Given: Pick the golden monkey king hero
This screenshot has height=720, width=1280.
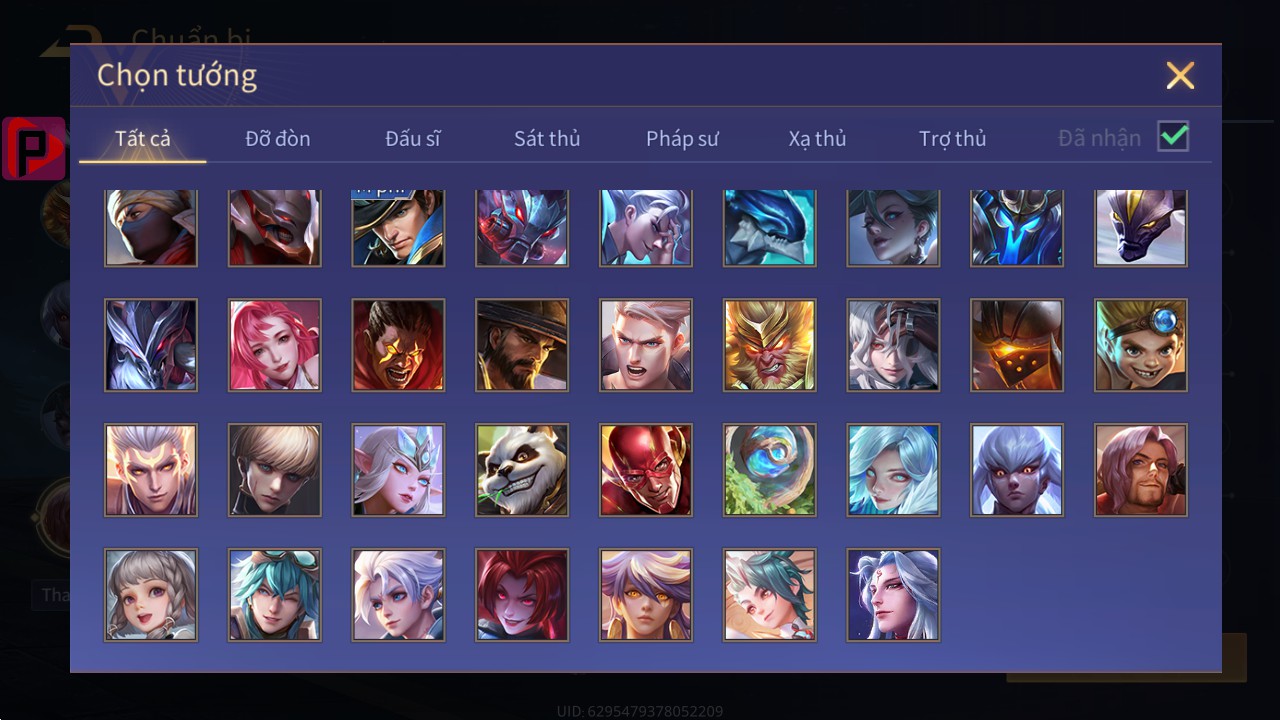Looking at the screenshot, I should (x=770, y=345).
